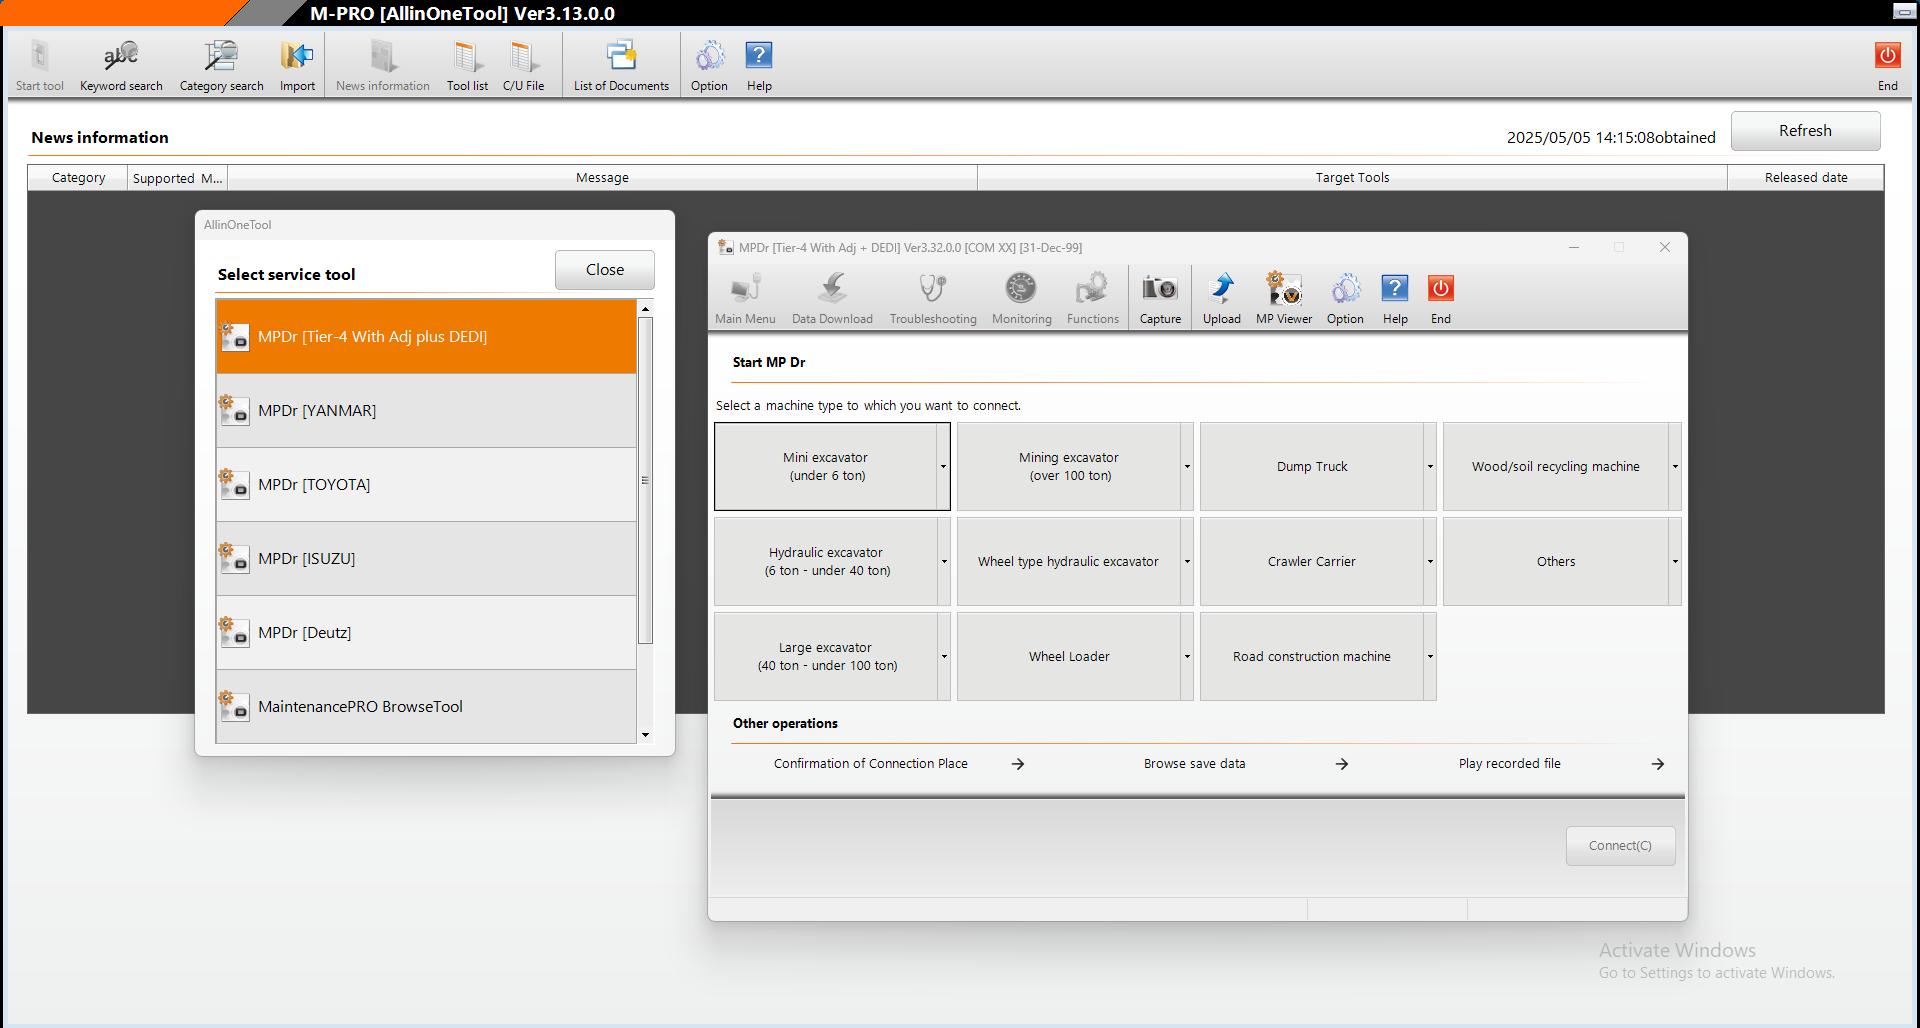Expand Wheel type hydraulic excavator dropdown arrow
The height and width of the screenshot is (1028, 1920).
(x=1187, y=562)
